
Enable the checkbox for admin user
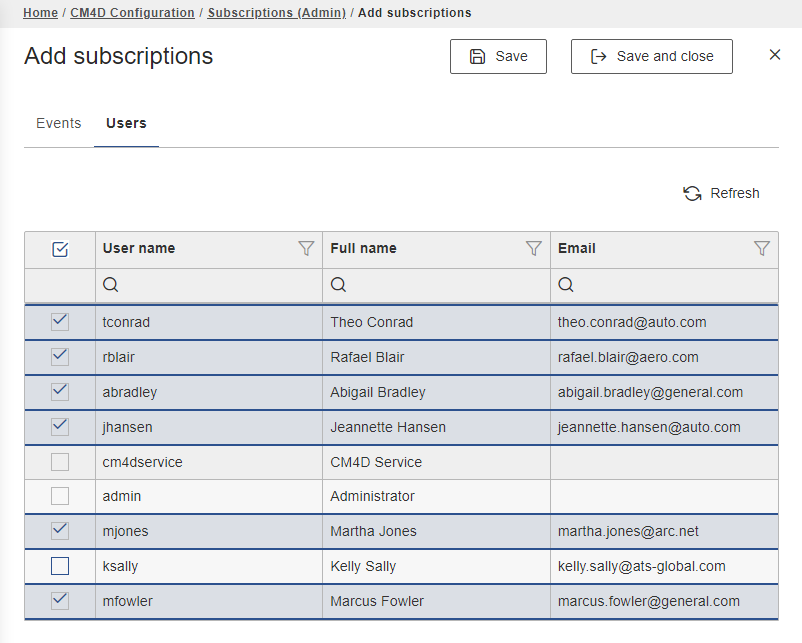(60, 496)
